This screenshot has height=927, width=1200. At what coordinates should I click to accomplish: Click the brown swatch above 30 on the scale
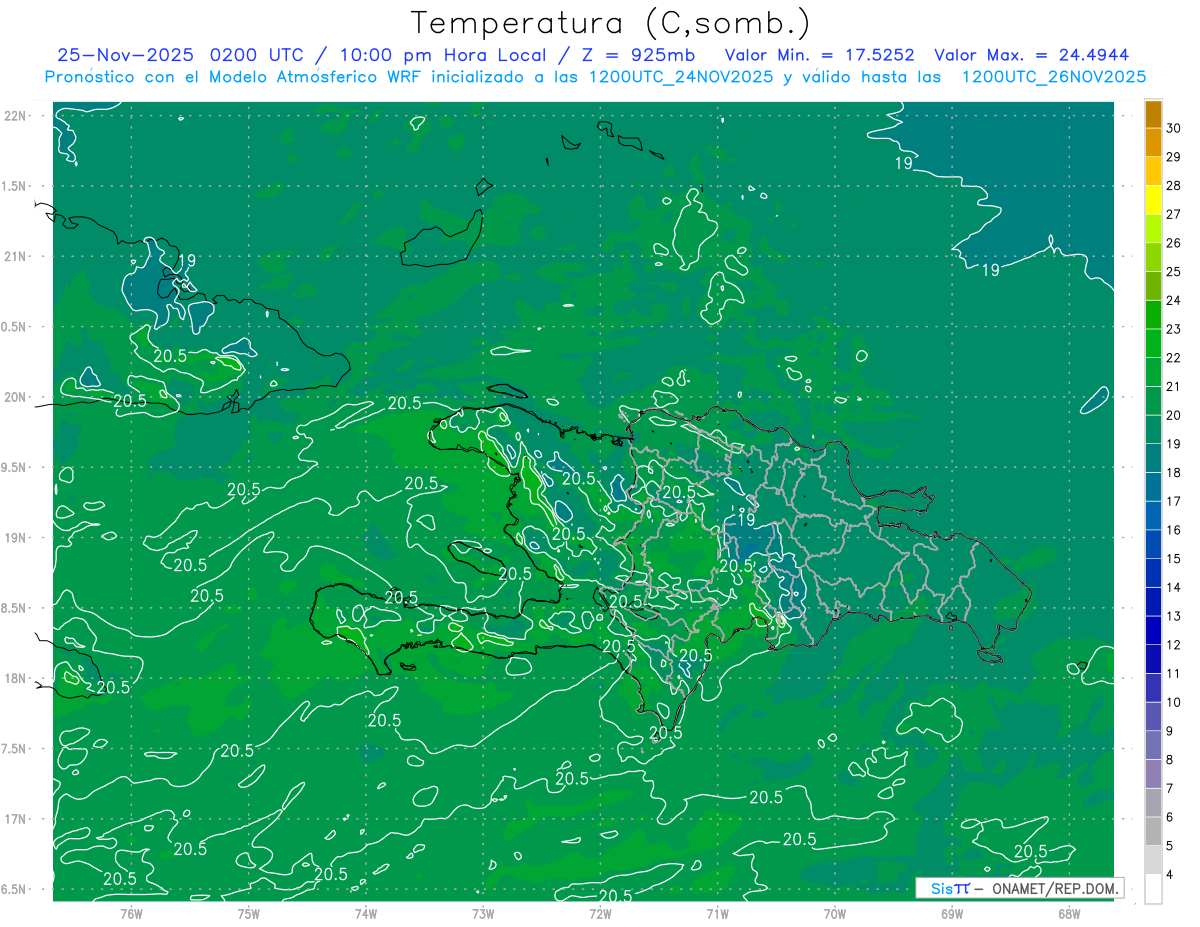coord(1153,114)
